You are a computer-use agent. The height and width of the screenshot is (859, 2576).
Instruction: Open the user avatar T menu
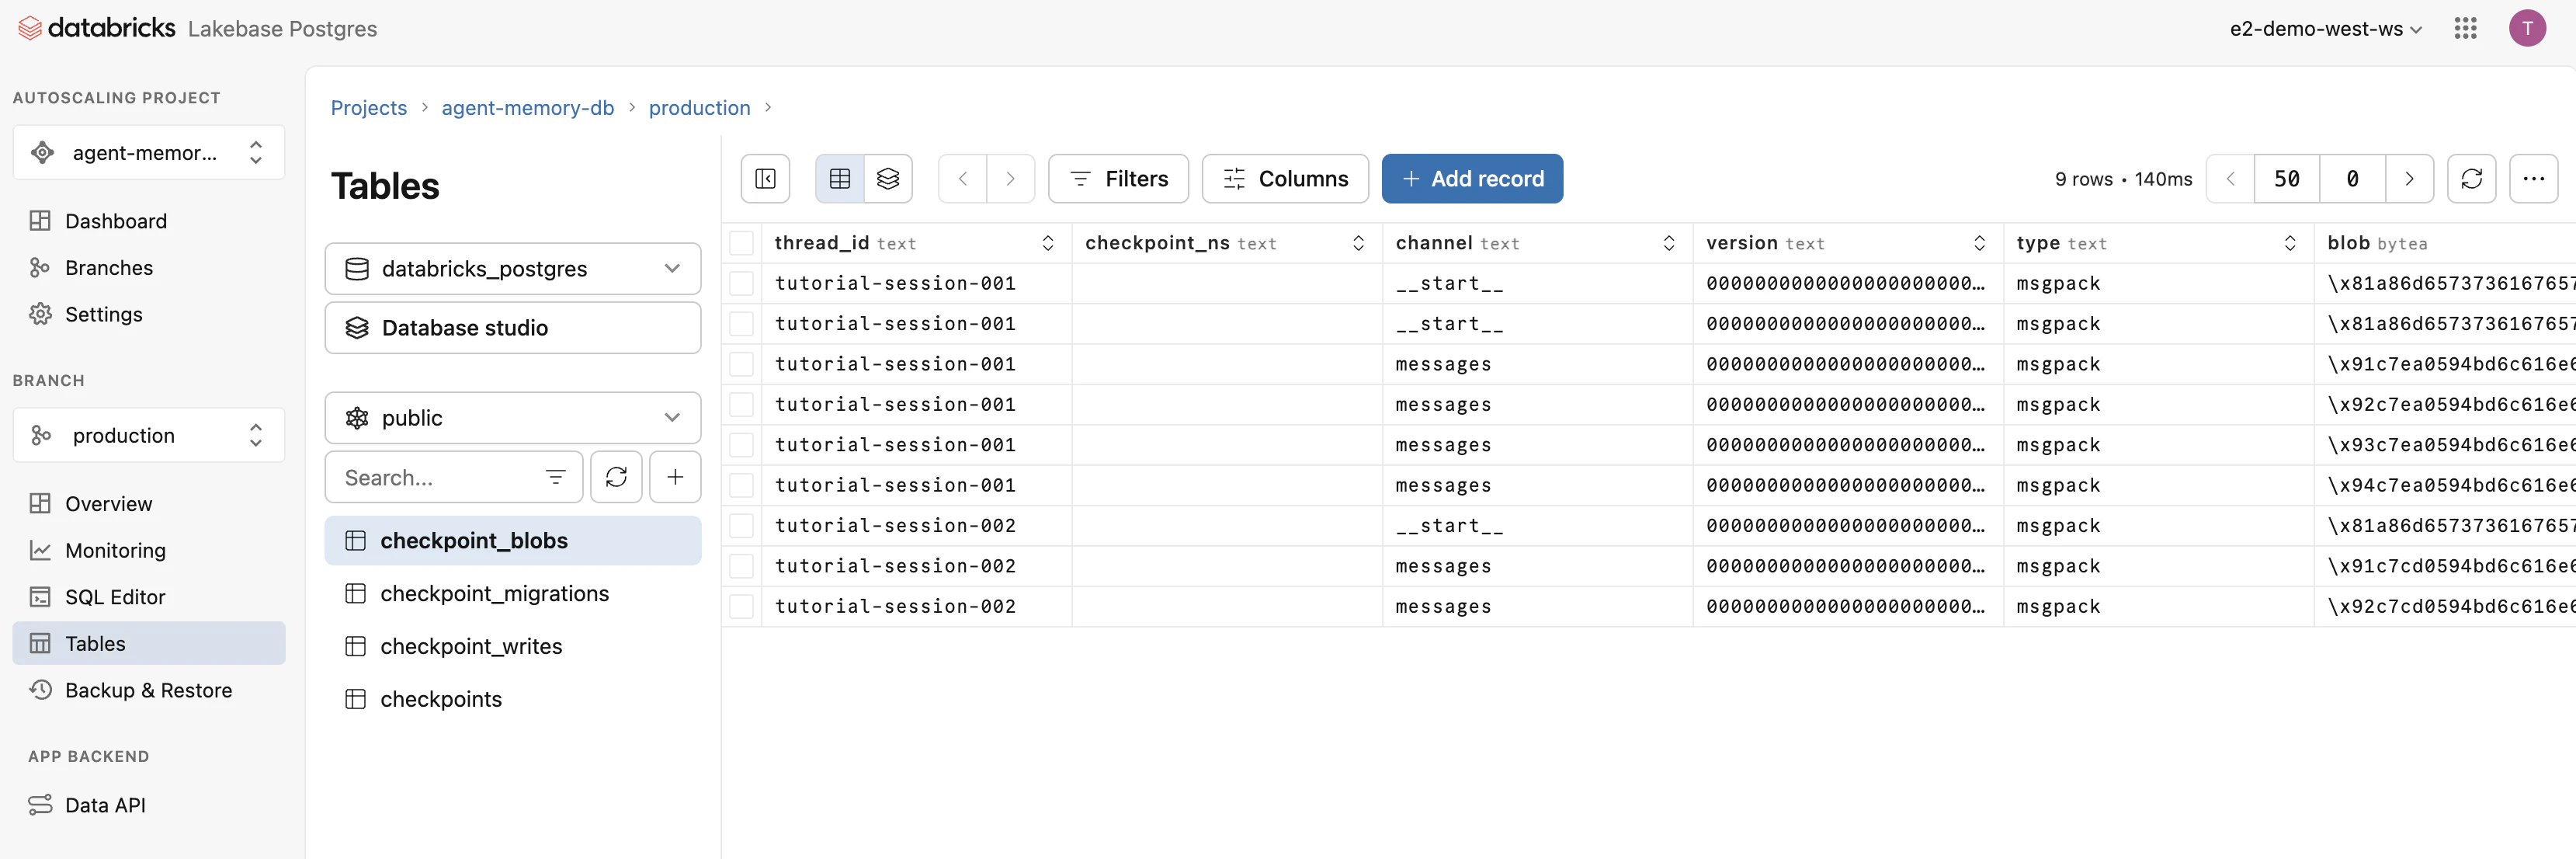tap(2527, 28)
